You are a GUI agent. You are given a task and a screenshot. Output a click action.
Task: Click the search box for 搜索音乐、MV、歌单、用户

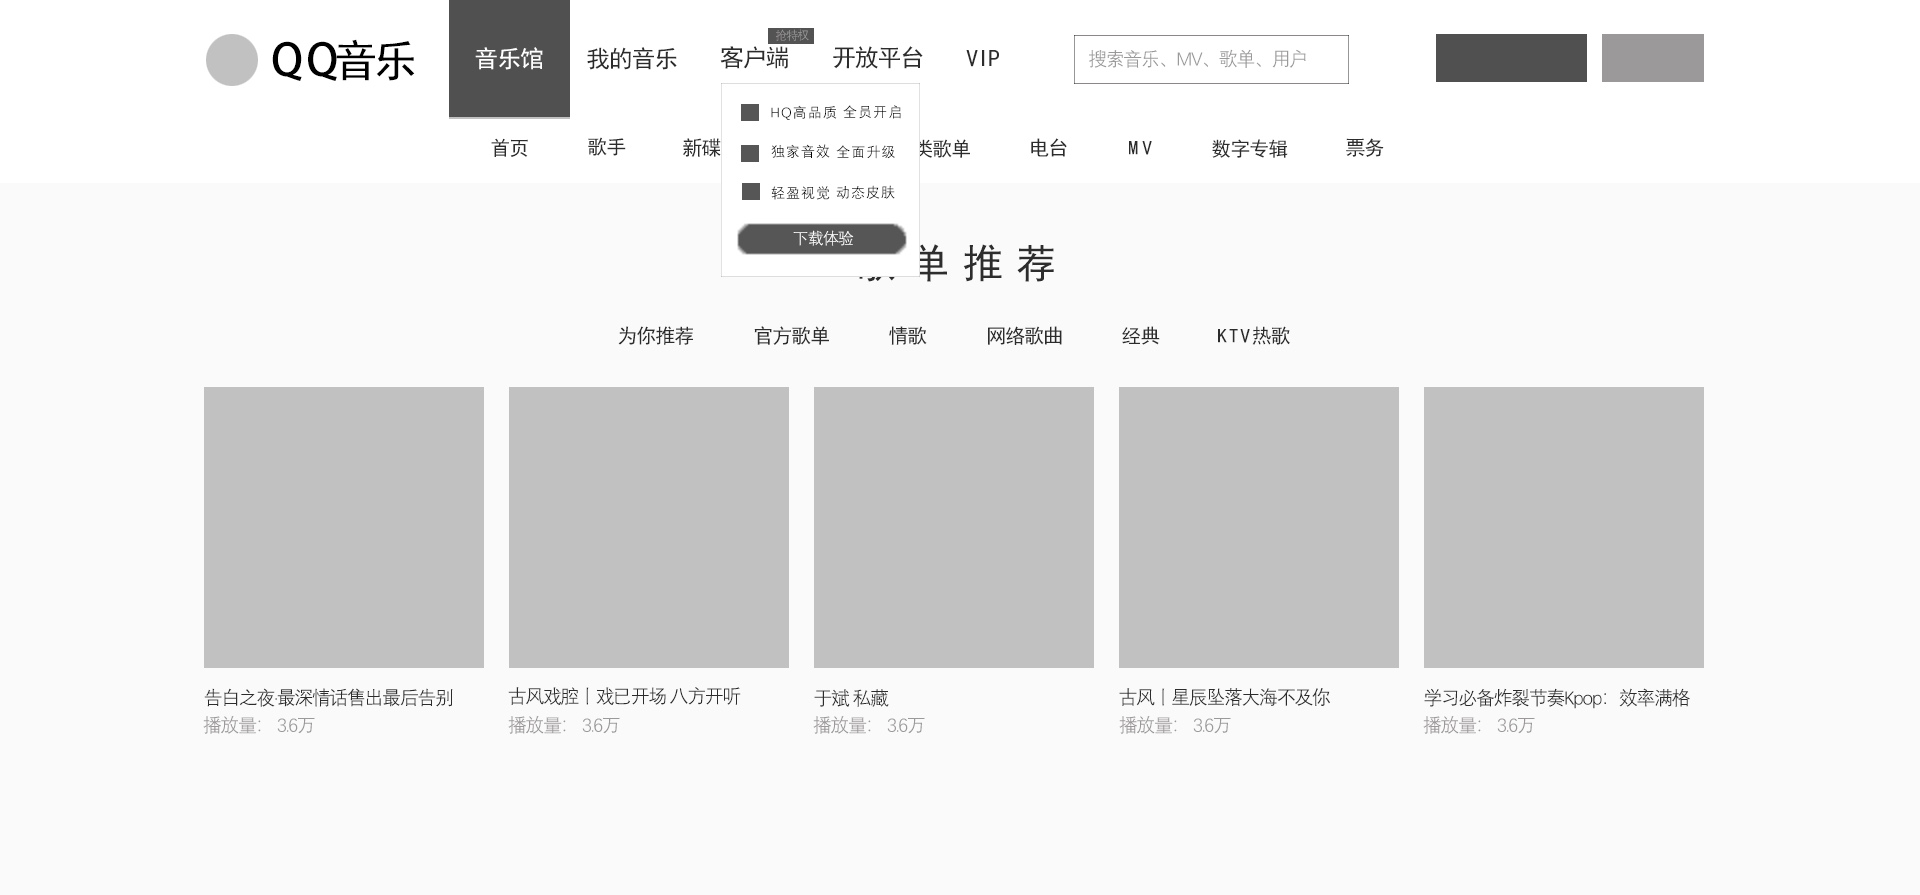click(1211, 59)
